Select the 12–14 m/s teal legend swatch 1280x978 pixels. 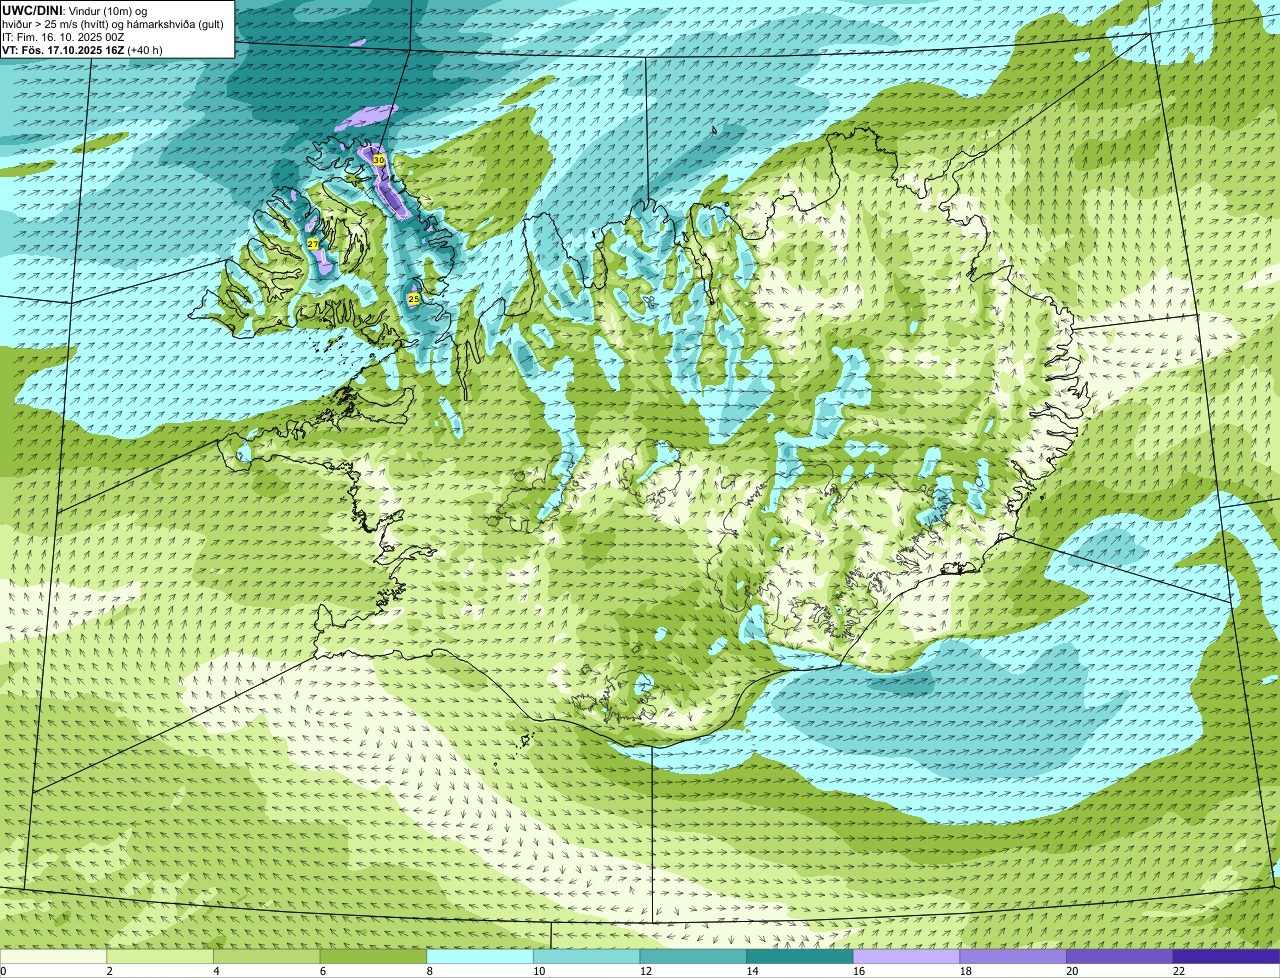(693, 956)
